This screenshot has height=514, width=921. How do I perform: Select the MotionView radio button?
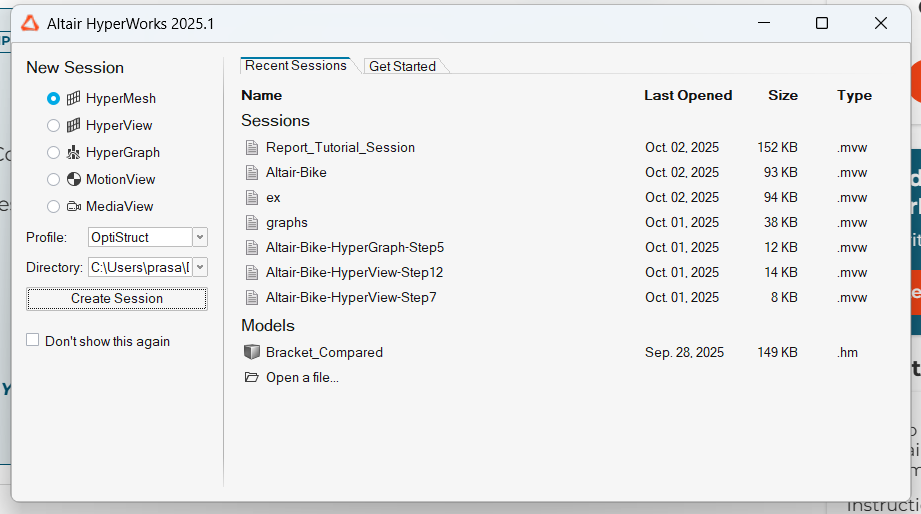pos(54,180)
